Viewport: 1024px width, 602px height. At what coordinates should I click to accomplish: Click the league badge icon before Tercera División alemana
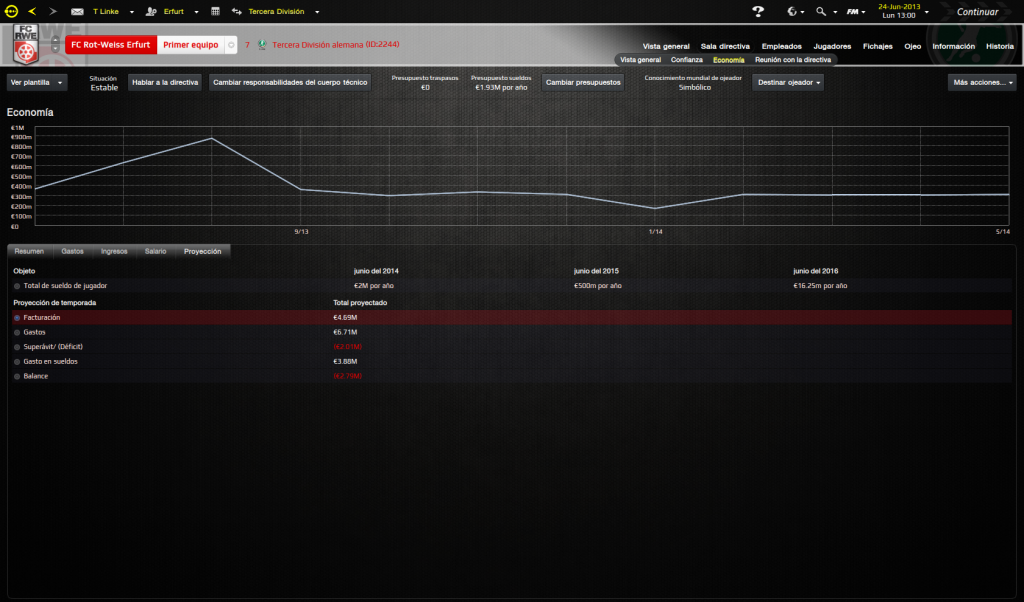coord(262,45)
